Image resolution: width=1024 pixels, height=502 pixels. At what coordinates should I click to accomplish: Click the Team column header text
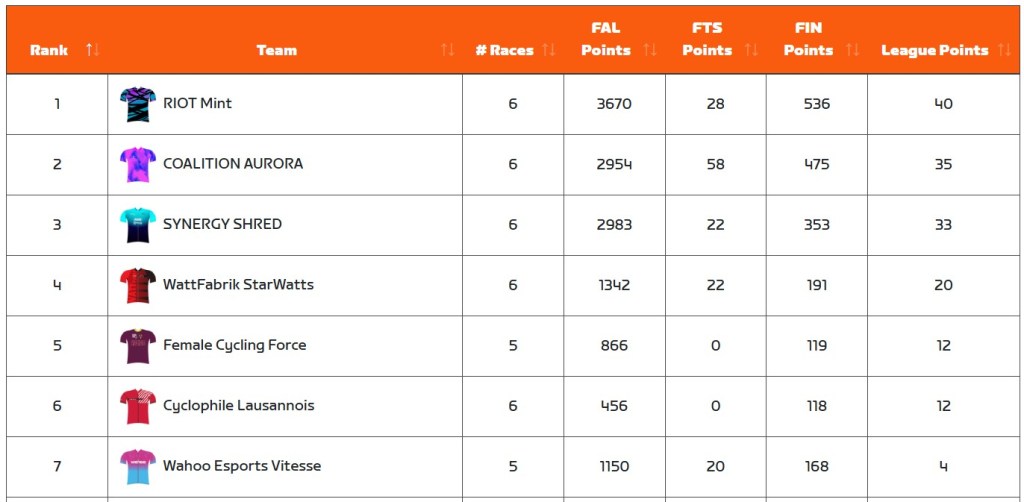[276, 50]
